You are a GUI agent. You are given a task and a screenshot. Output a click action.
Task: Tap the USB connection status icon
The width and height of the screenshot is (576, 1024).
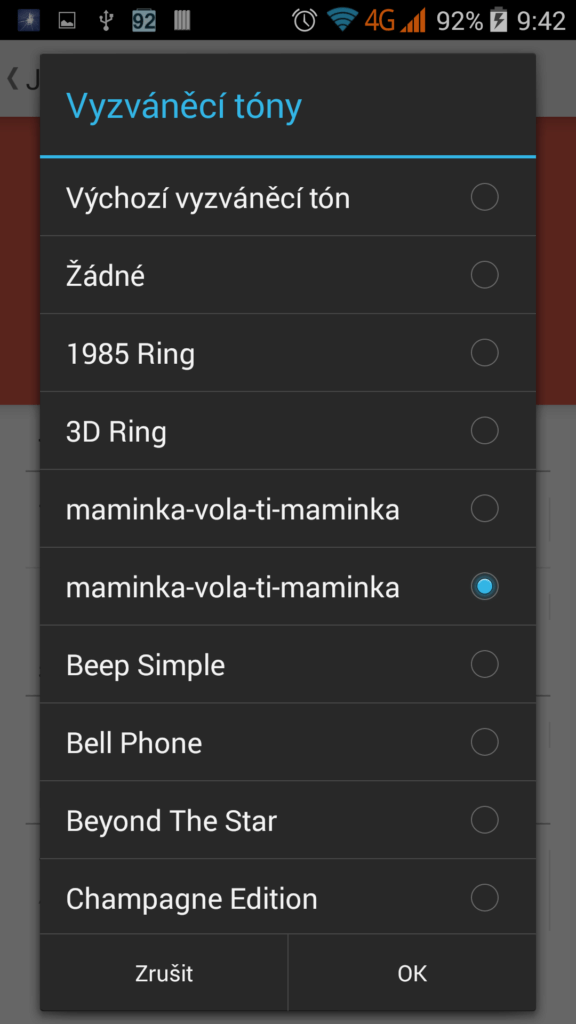click(105, 21)
